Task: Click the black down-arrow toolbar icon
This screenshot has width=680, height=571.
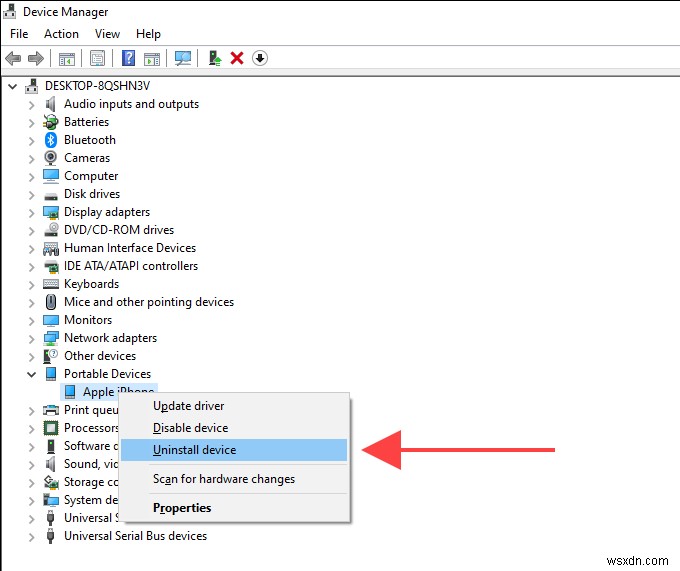Action: (260, 58)
